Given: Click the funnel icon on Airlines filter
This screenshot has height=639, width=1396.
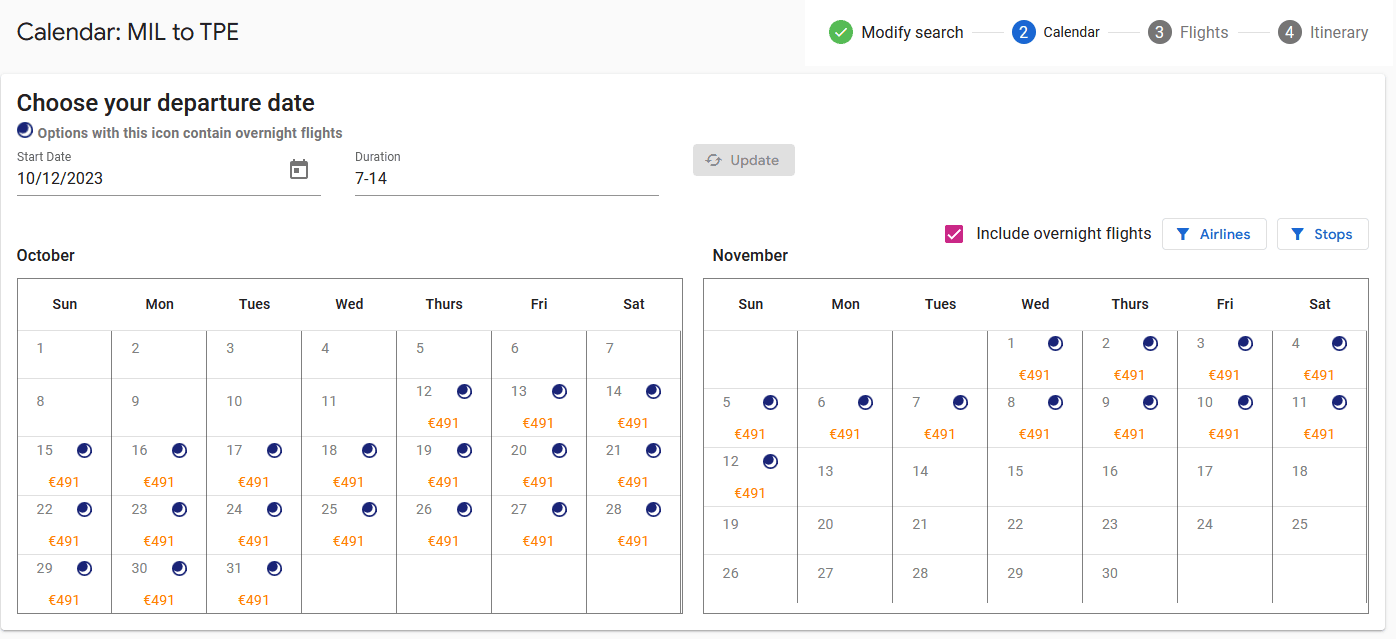Looking at the screenshot, I should [x=1183, y=234].
